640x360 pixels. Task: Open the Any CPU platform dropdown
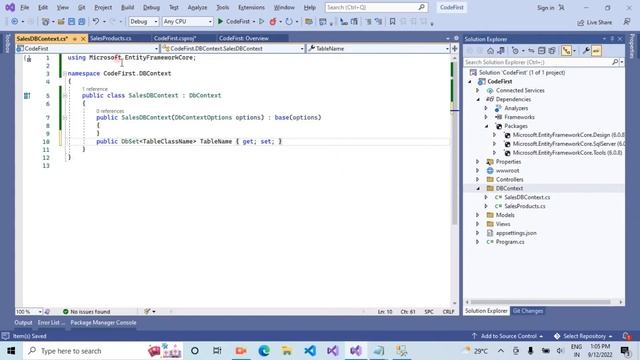click(x=187, y=21)
